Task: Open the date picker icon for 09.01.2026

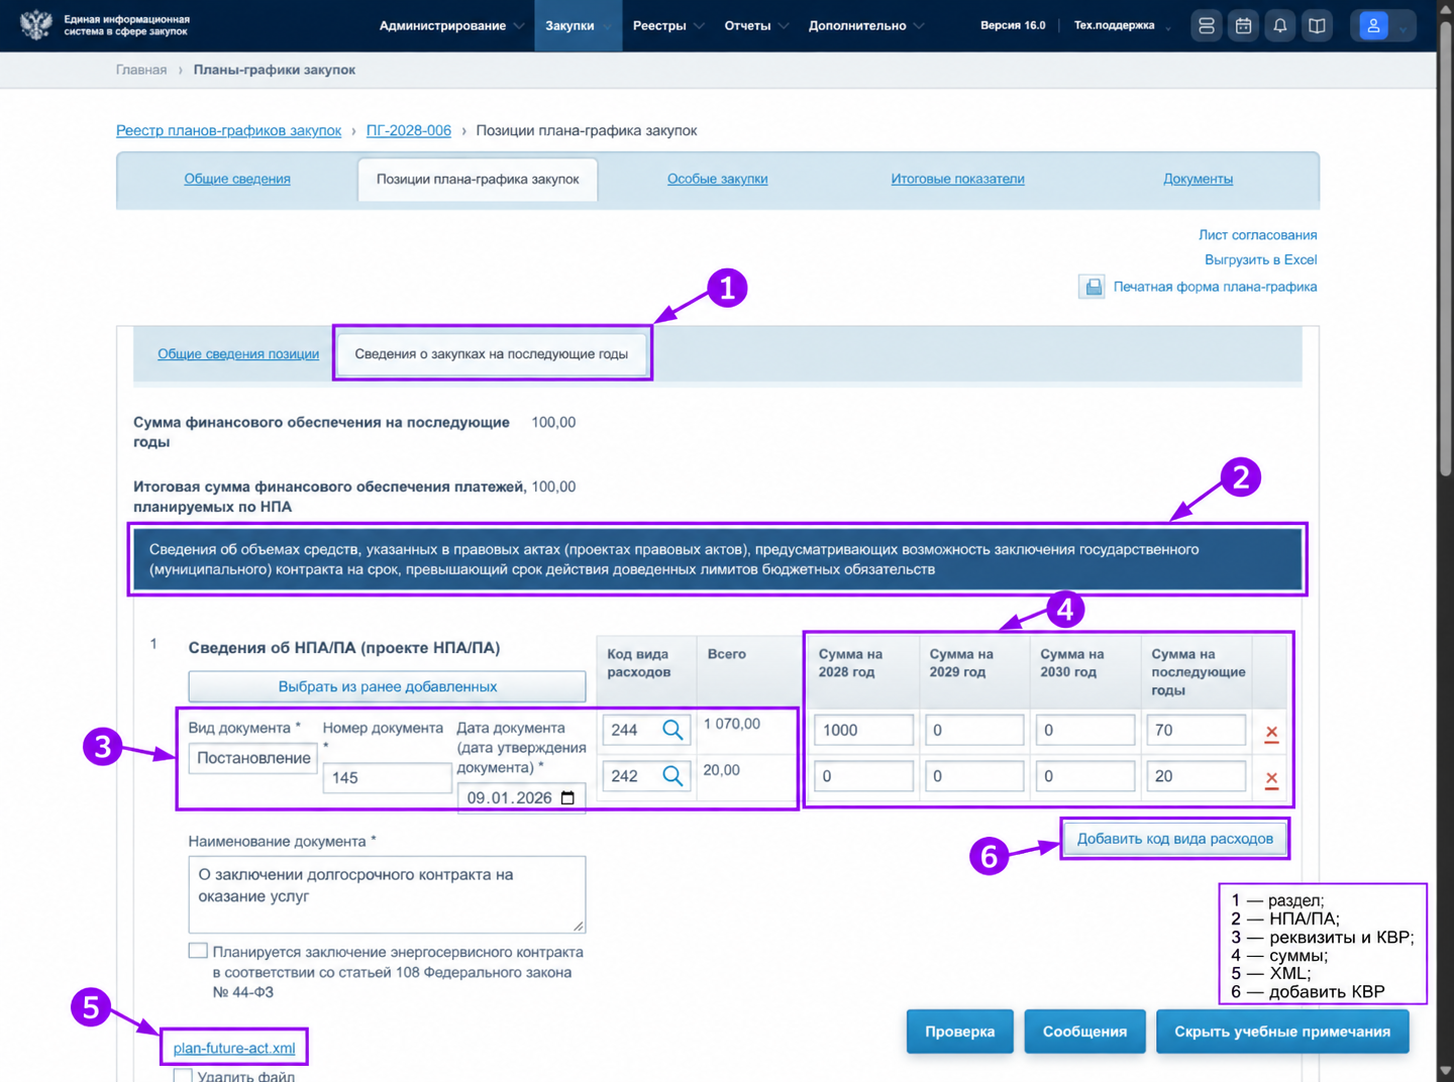Action: [568, 798]
